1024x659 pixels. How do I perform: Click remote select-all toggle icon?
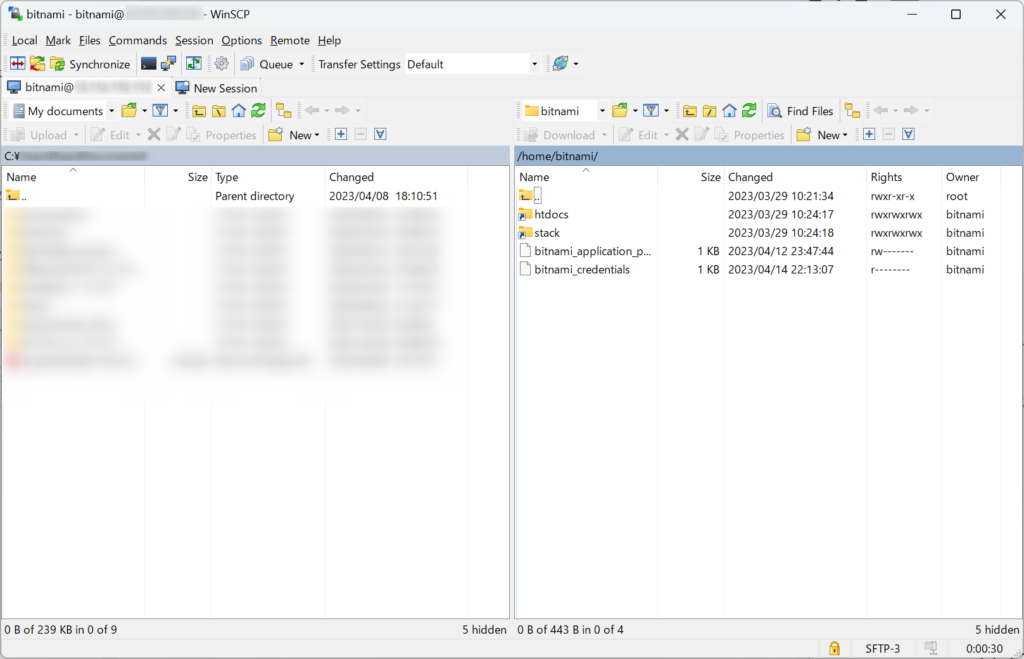point(908,134)
